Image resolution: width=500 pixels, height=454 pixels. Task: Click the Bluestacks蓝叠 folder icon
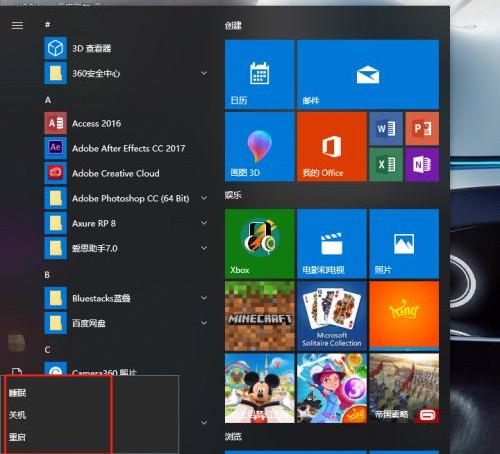(55, 298)
